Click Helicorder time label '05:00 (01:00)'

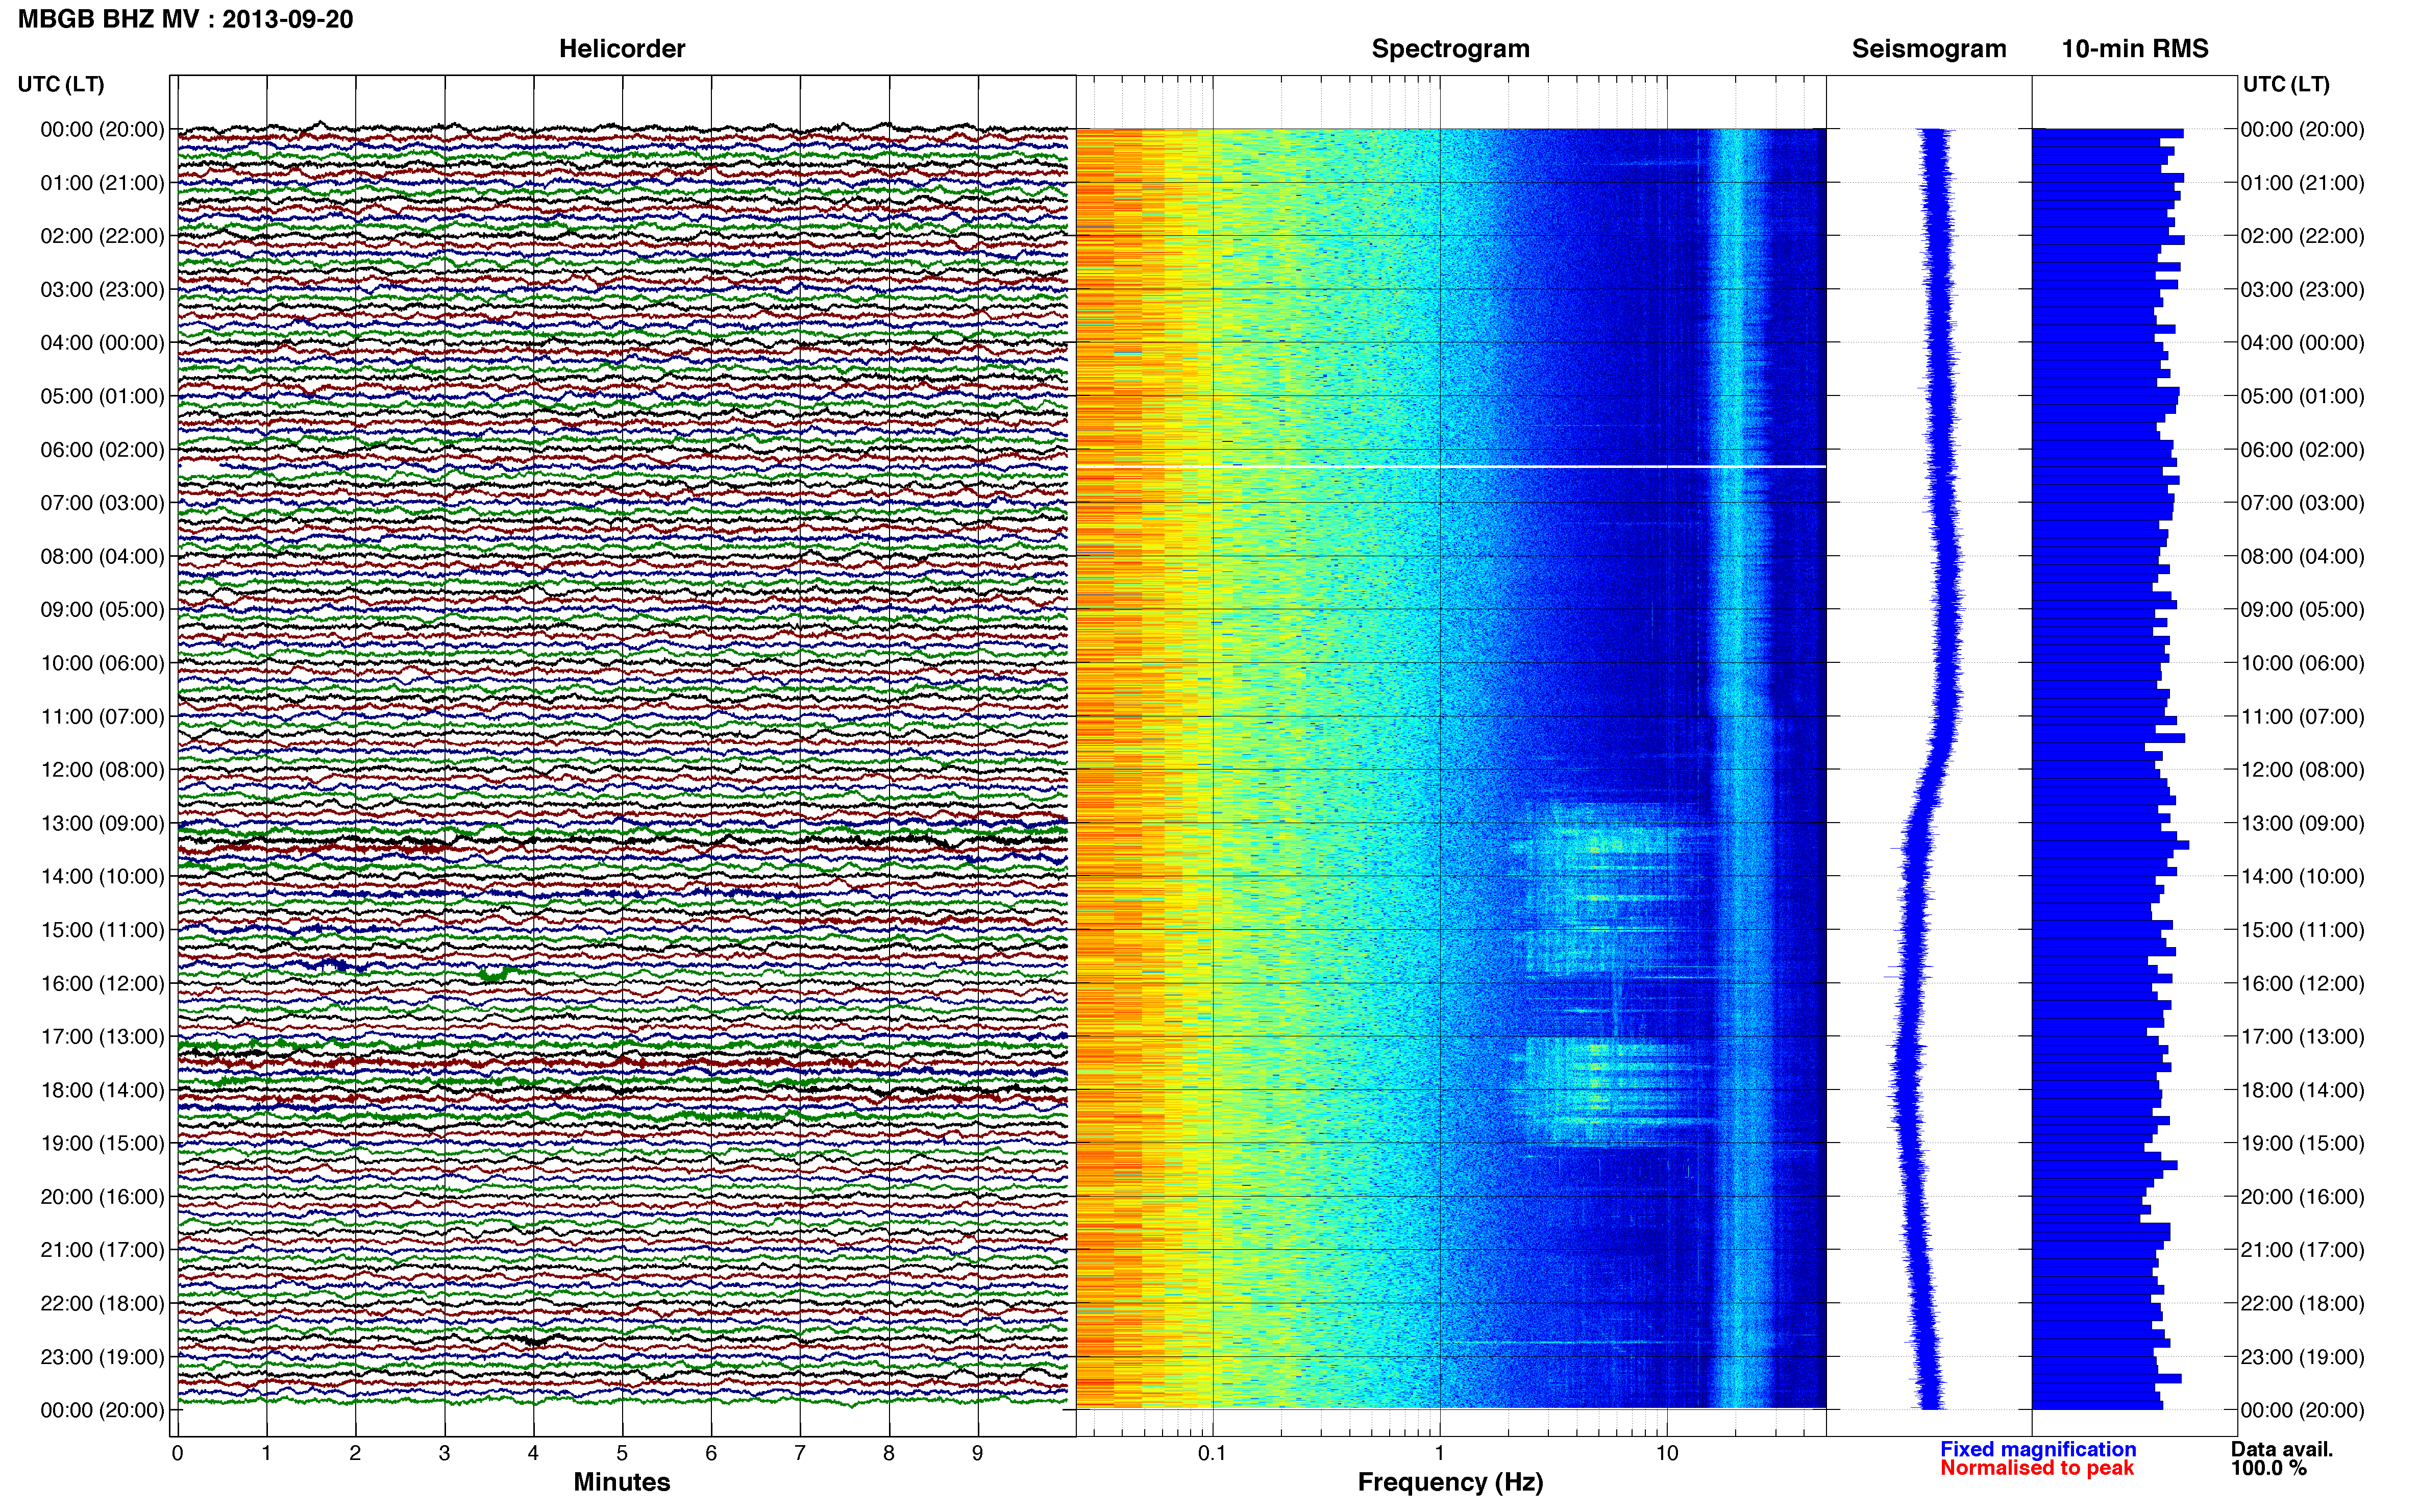tap(102, 396)
